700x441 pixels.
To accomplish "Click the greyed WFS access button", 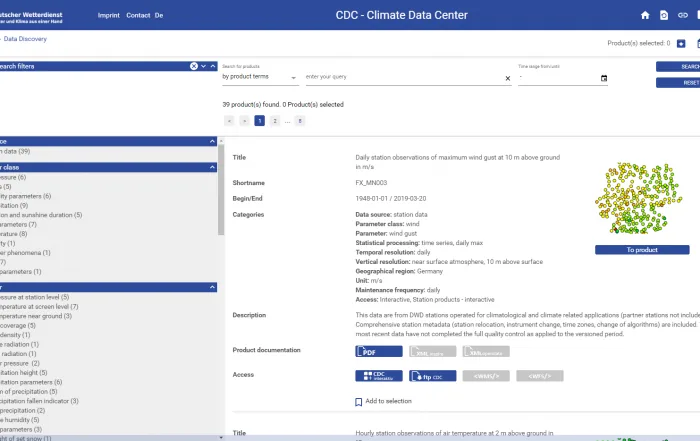I will click(540, 376).
